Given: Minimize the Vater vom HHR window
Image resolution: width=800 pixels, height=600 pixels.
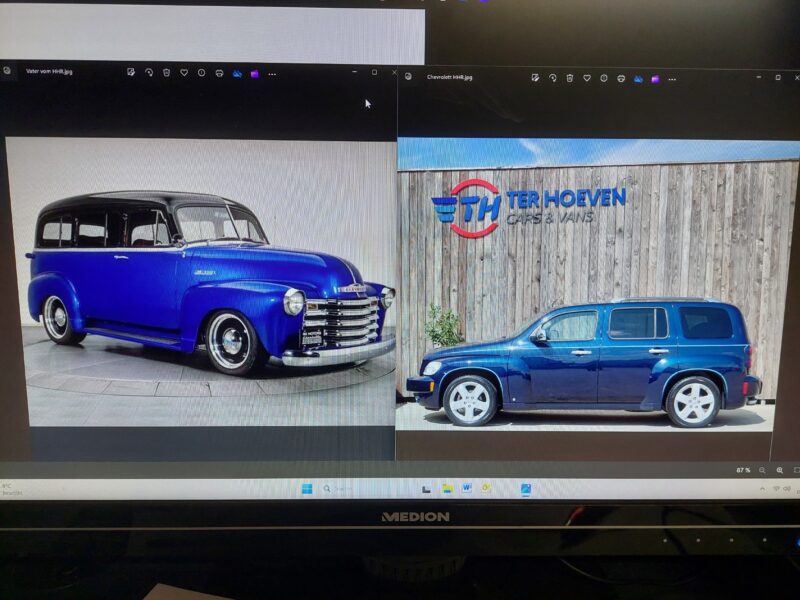Looking at the screenshot, I should pos(355,72).
